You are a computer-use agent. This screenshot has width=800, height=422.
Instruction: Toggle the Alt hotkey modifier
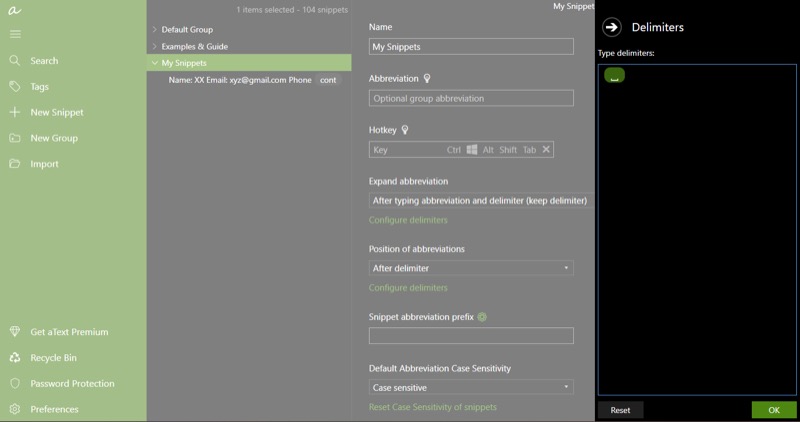coord(488,150)
